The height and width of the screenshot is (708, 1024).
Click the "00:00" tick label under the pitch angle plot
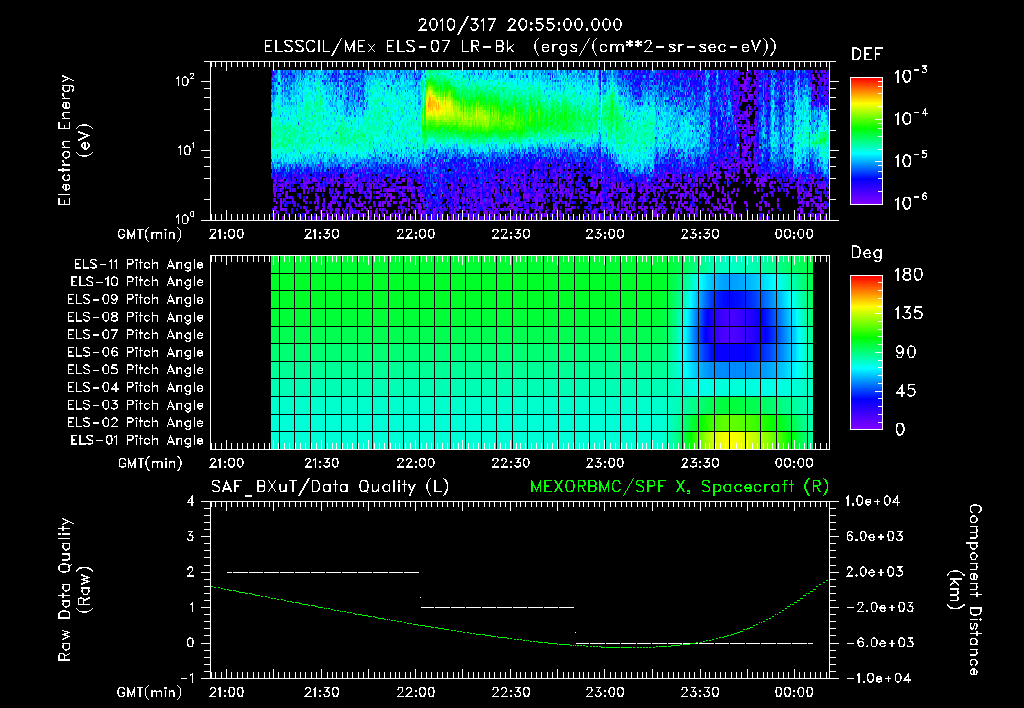pos(794,463)
